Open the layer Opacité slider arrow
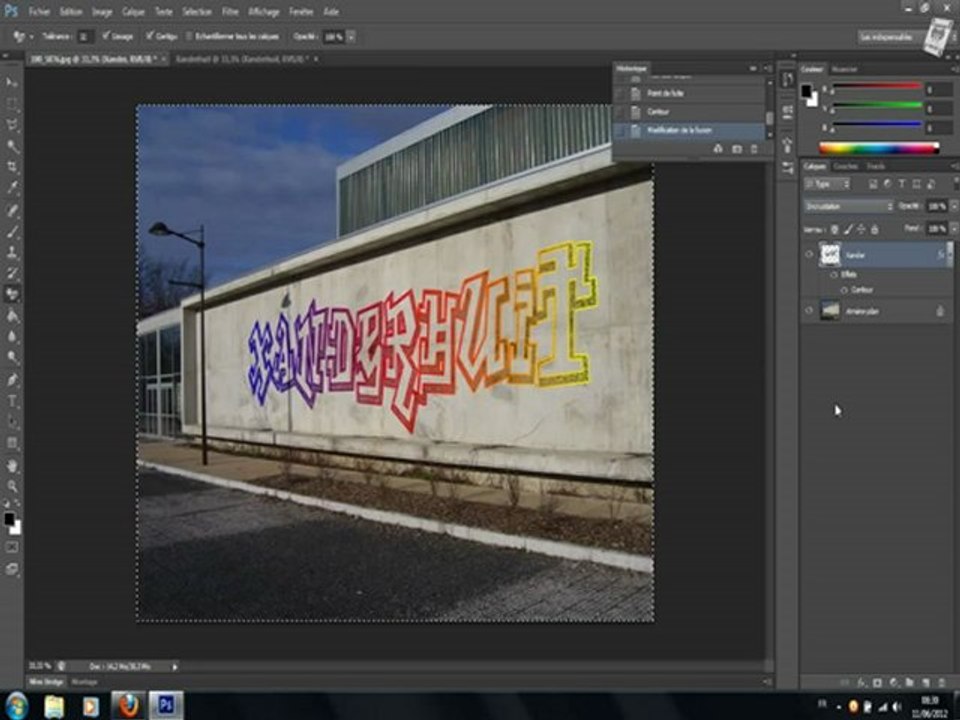The image size is (960, 720). 953,206
